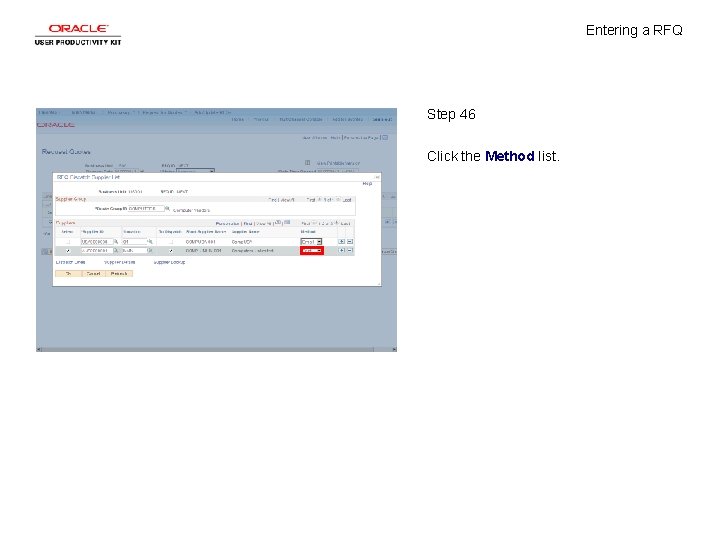
Task: Click the Home link in the background page header
Action: [x=237, y=119]
